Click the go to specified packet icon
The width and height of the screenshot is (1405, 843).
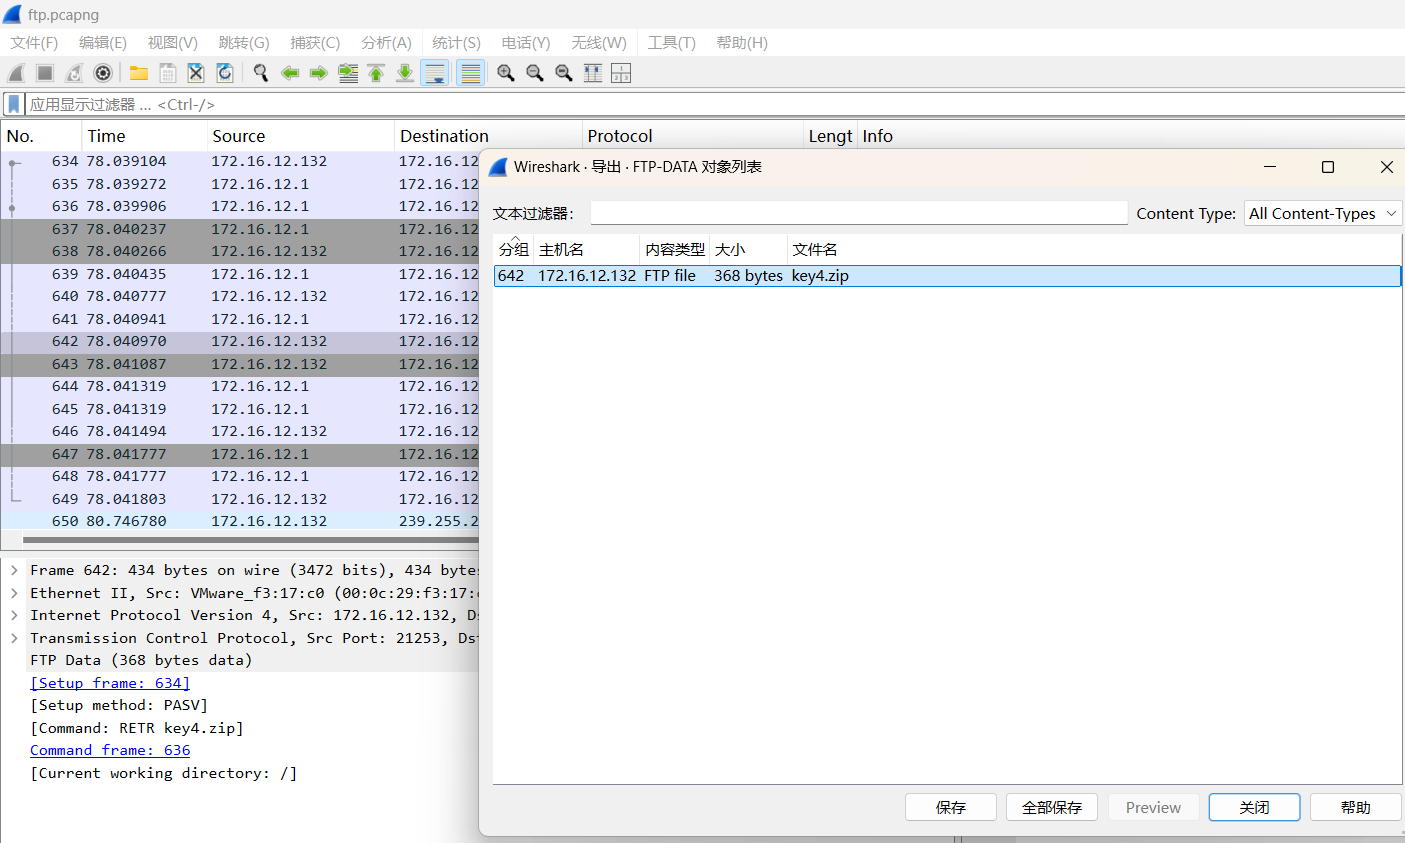tap(348, 73)
